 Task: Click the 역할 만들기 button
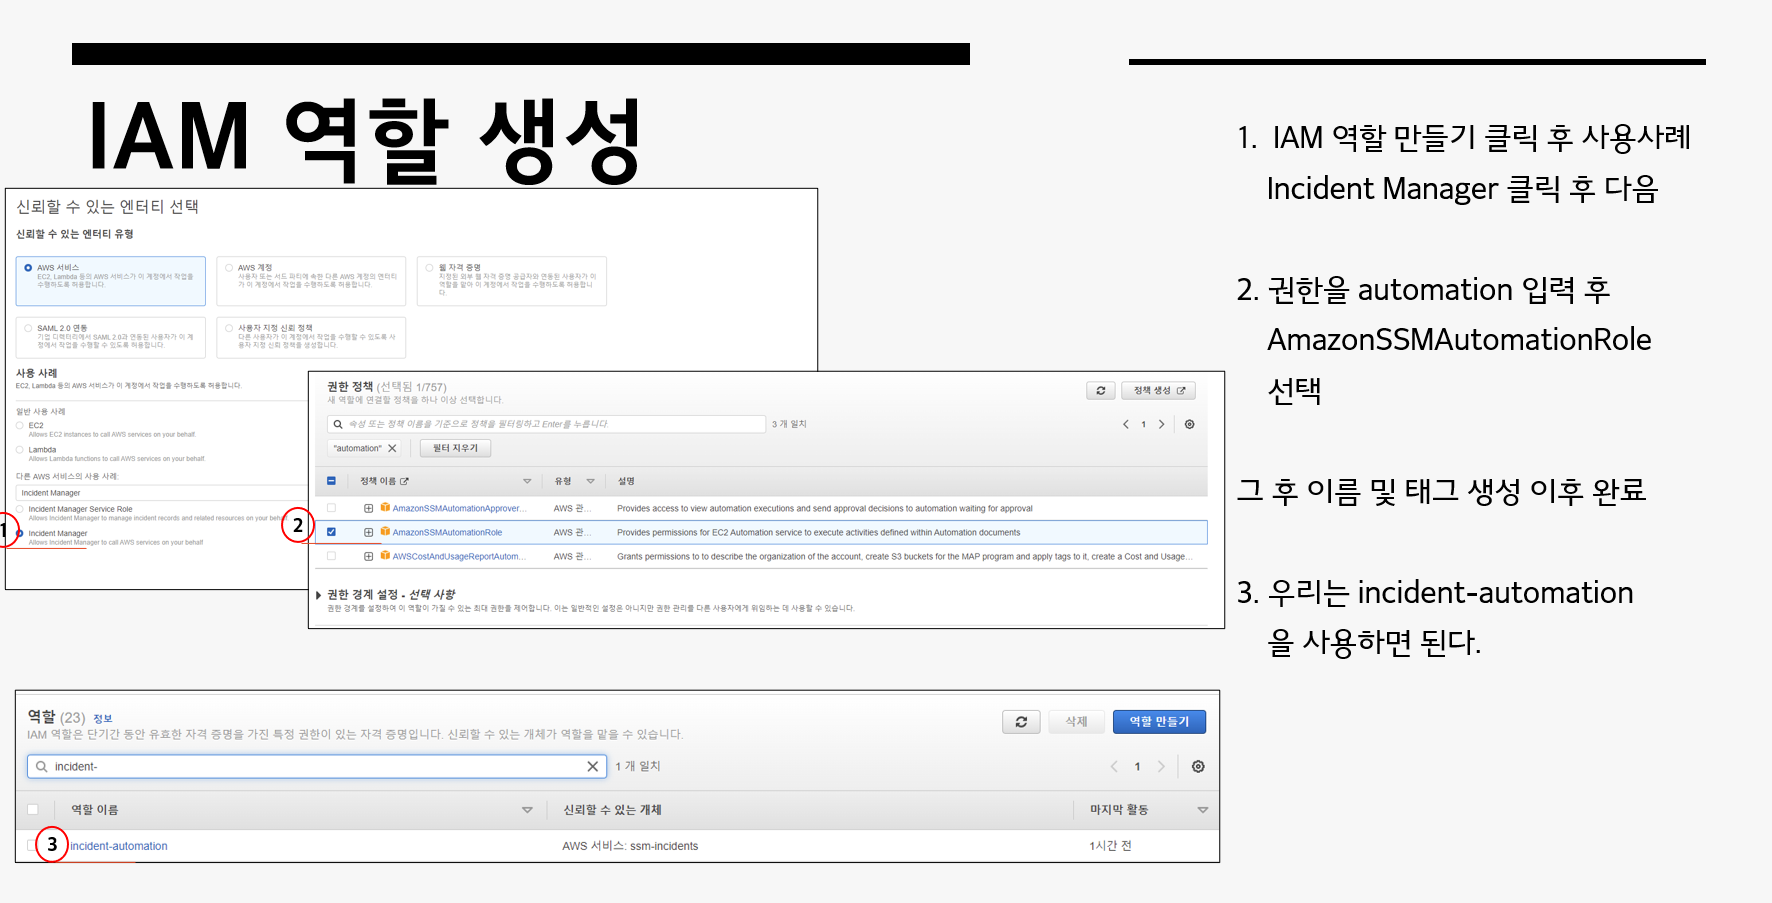(1159, 722)
